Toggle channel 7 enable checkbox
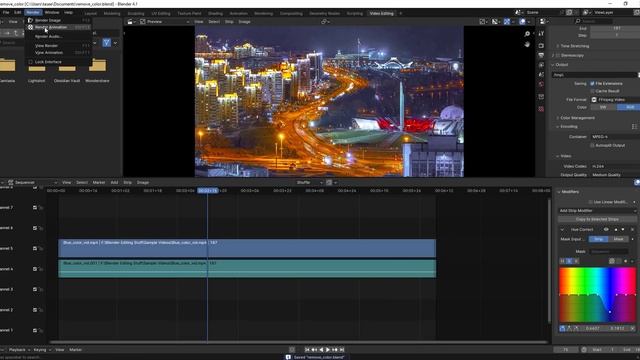This screenshot has width=640, height=360. (x=35, y=207)
